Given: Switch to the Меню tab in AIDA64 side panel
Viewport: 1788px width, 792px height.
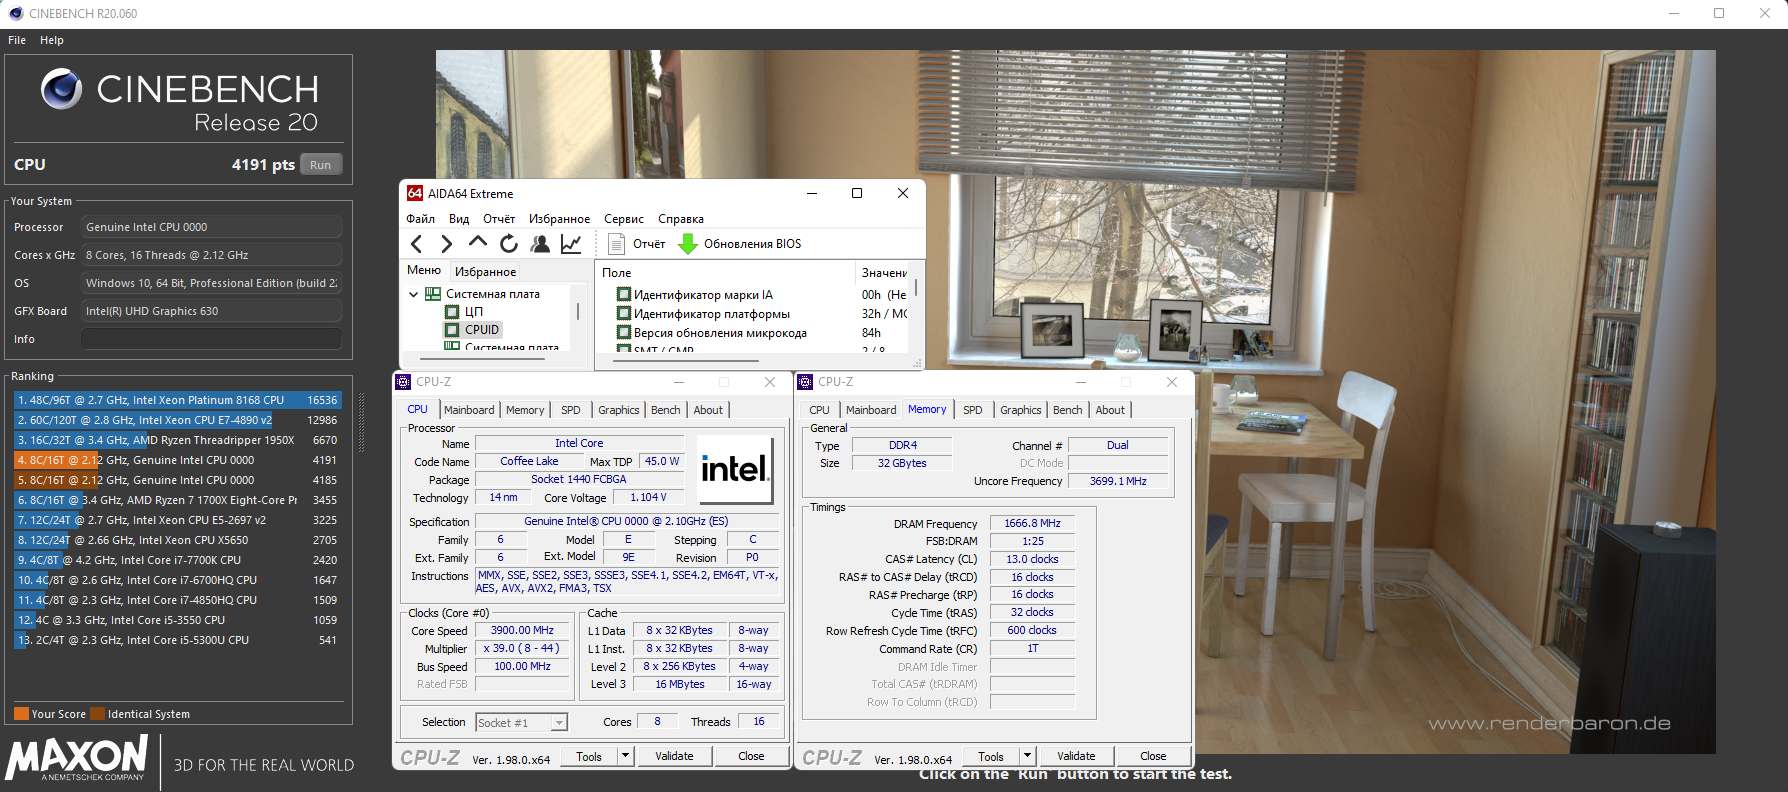Looking at the screenshot, I should pyautogui.click(x=424, y=270).
